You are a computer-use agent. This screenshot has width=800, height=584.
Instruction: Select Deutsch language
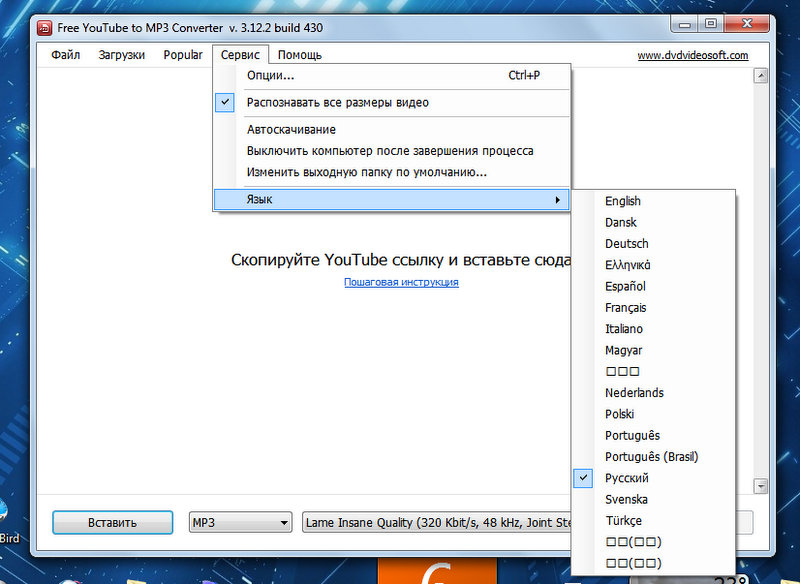[x=654, y=244]
